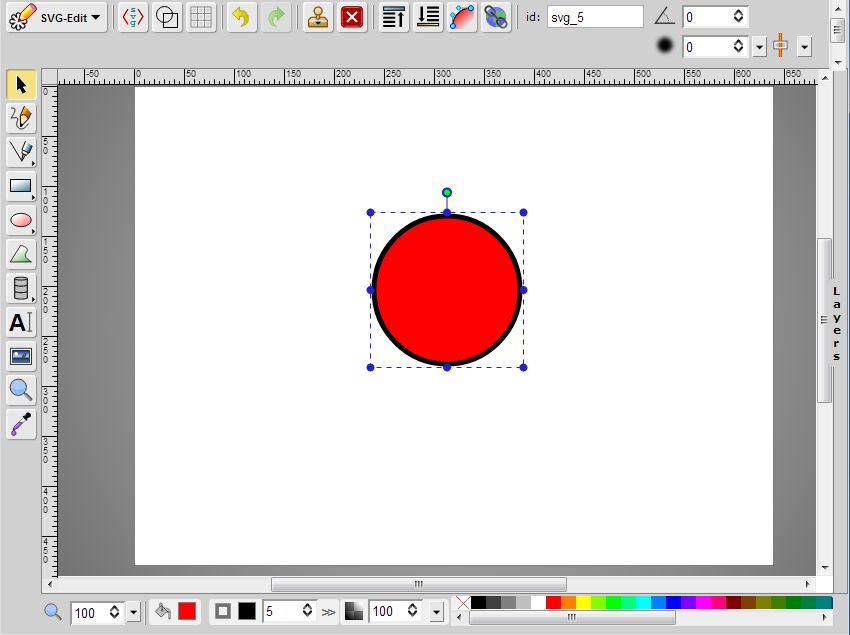Expand the Layers side panel
The image size is (850, 635).
836,324
